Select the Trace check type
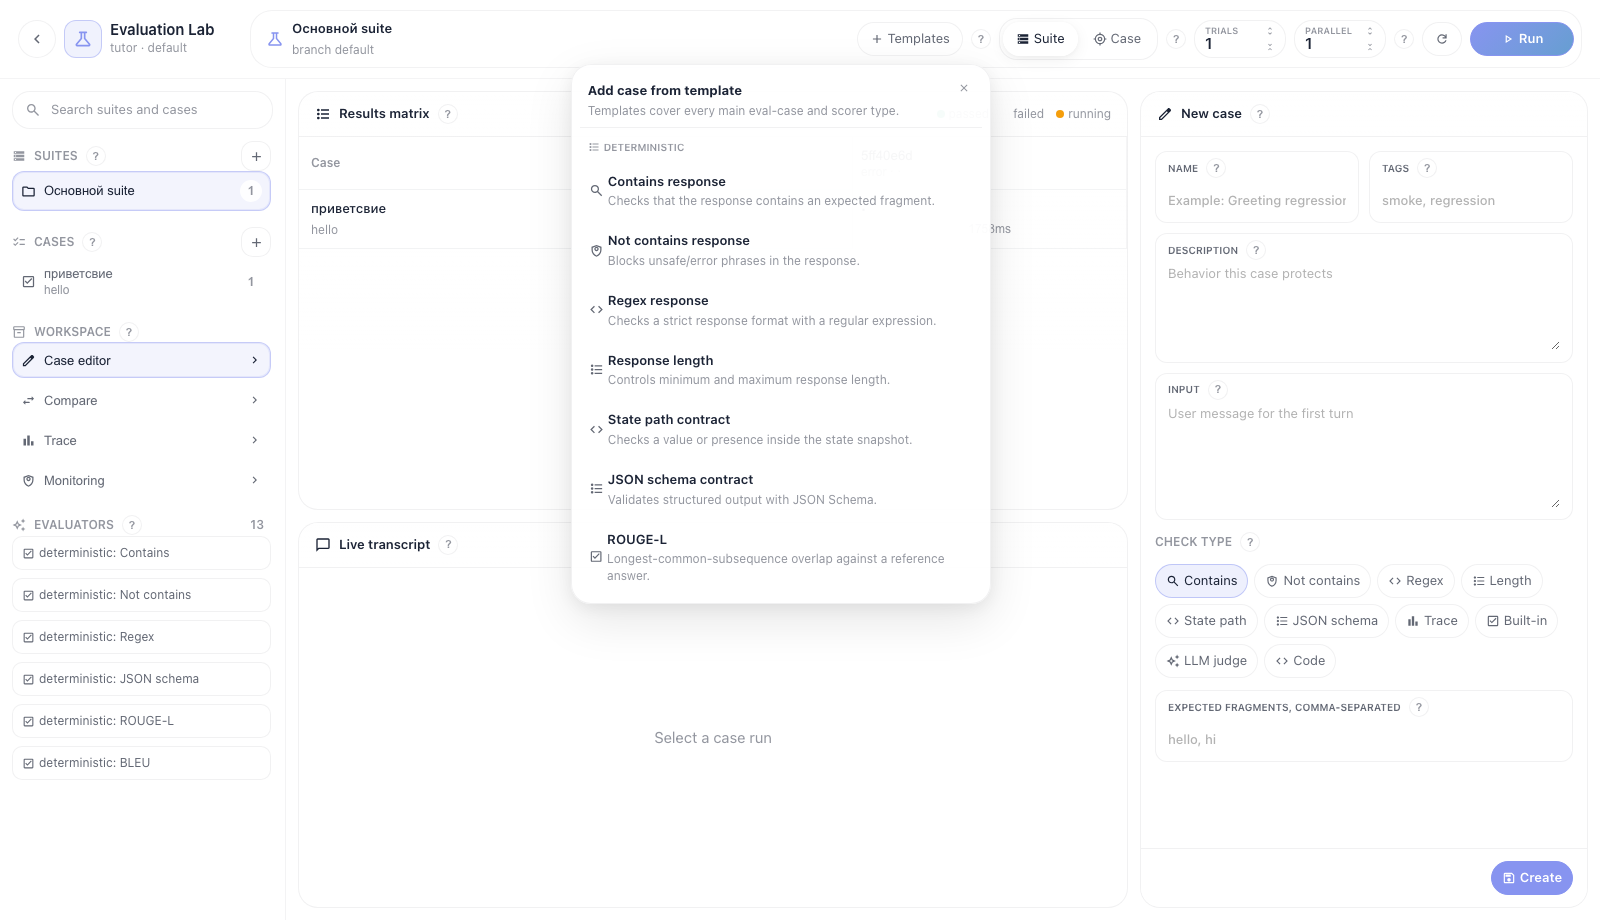 [1432, 621]
